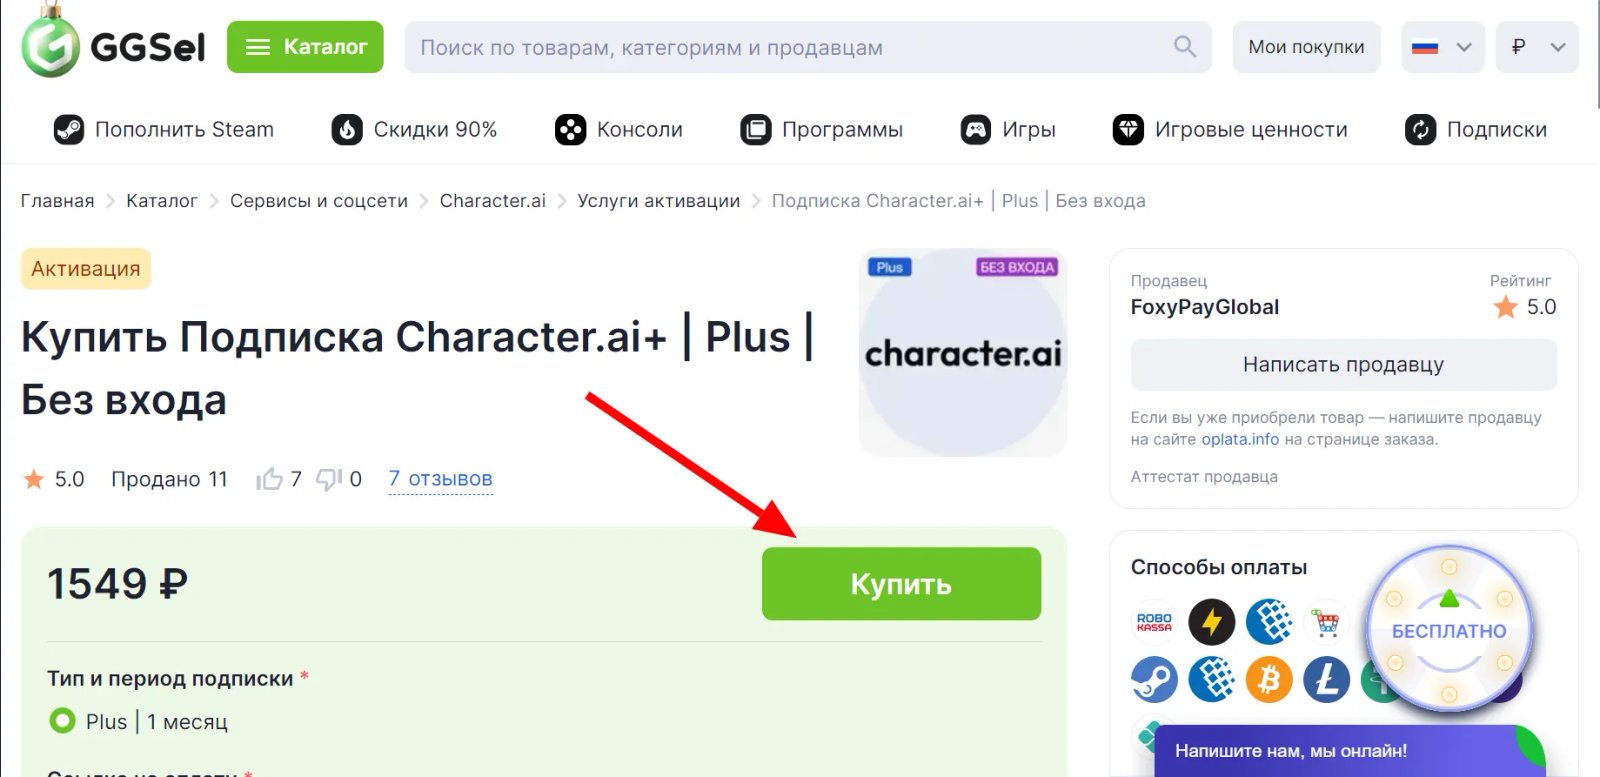The image size is (1600, 777).
Task: Click the search magnifier icon
Action: point(1184,46)
